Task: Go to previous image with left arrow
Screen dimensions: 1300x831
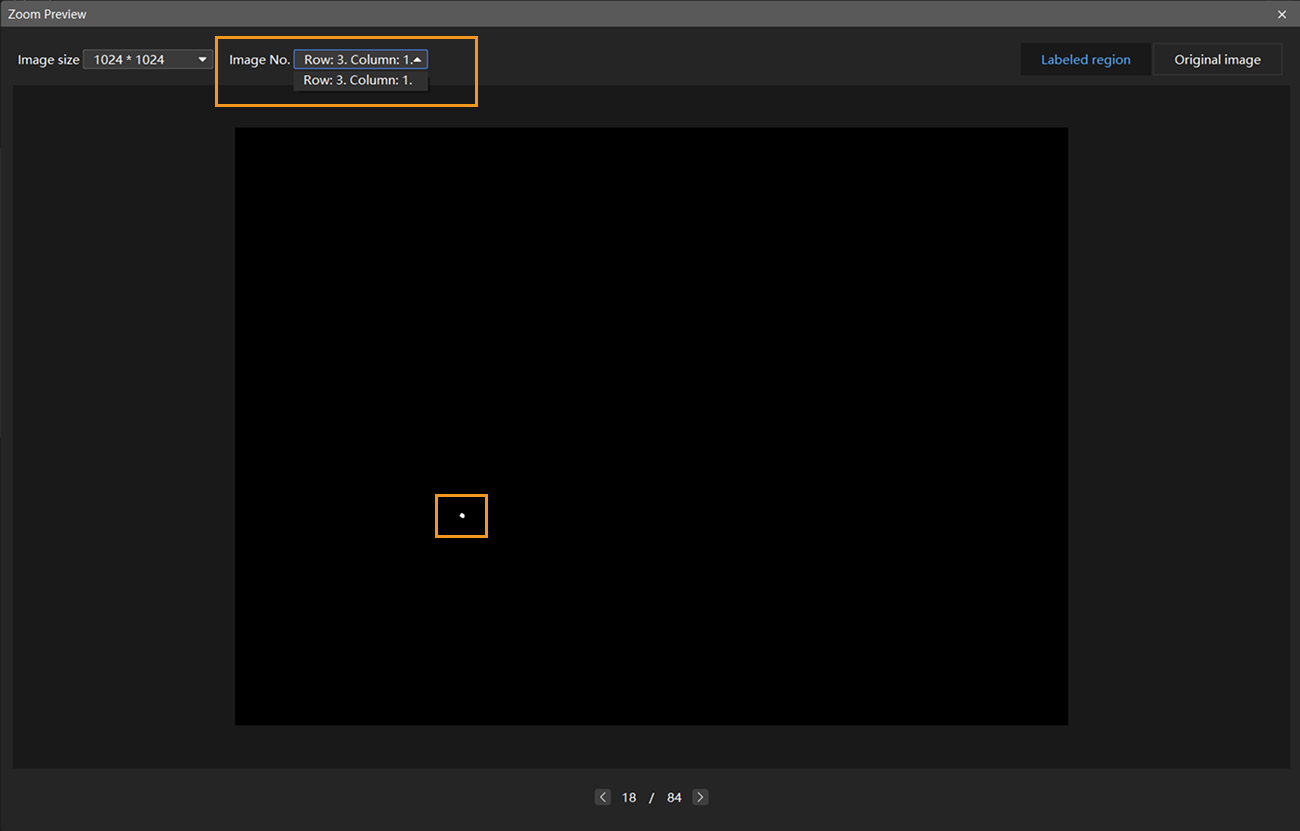Action: tap(603, 797)
